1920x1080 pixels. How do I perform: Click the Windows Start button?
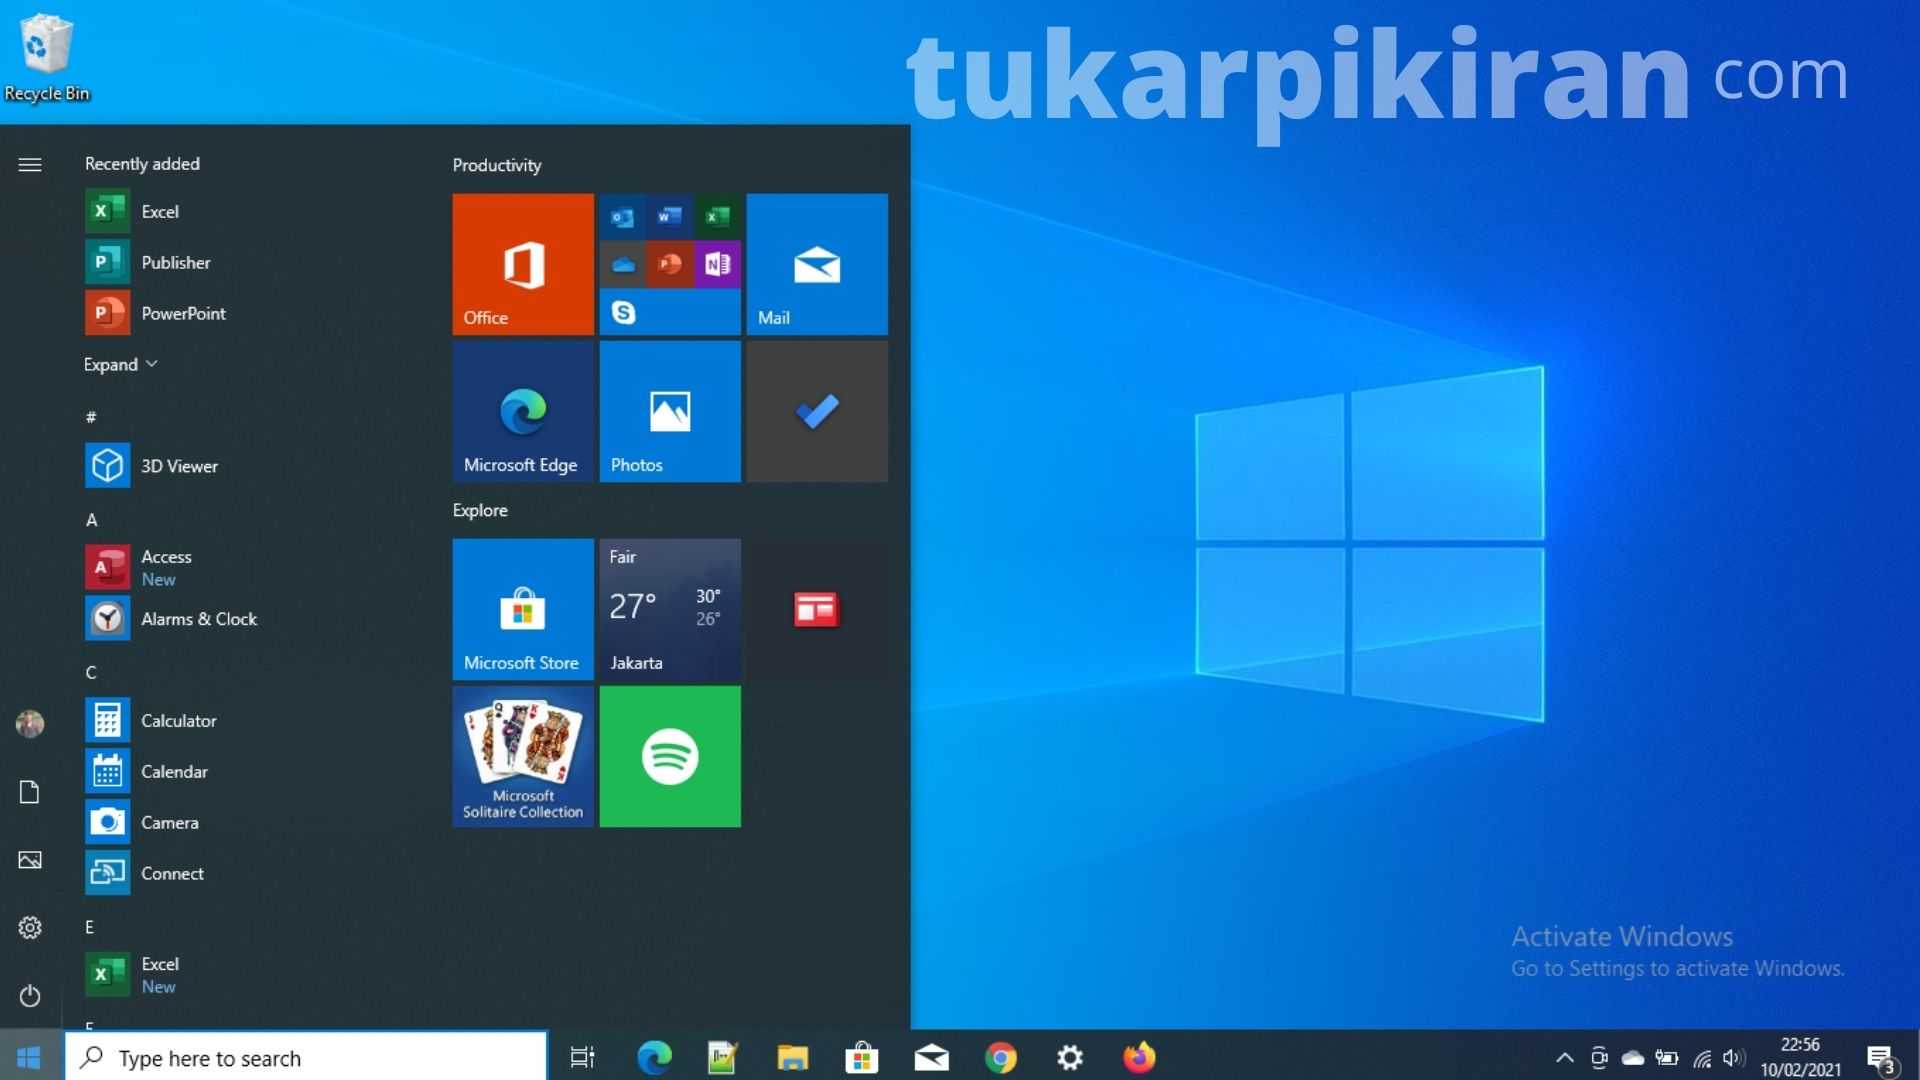[x=29, y=1057]
